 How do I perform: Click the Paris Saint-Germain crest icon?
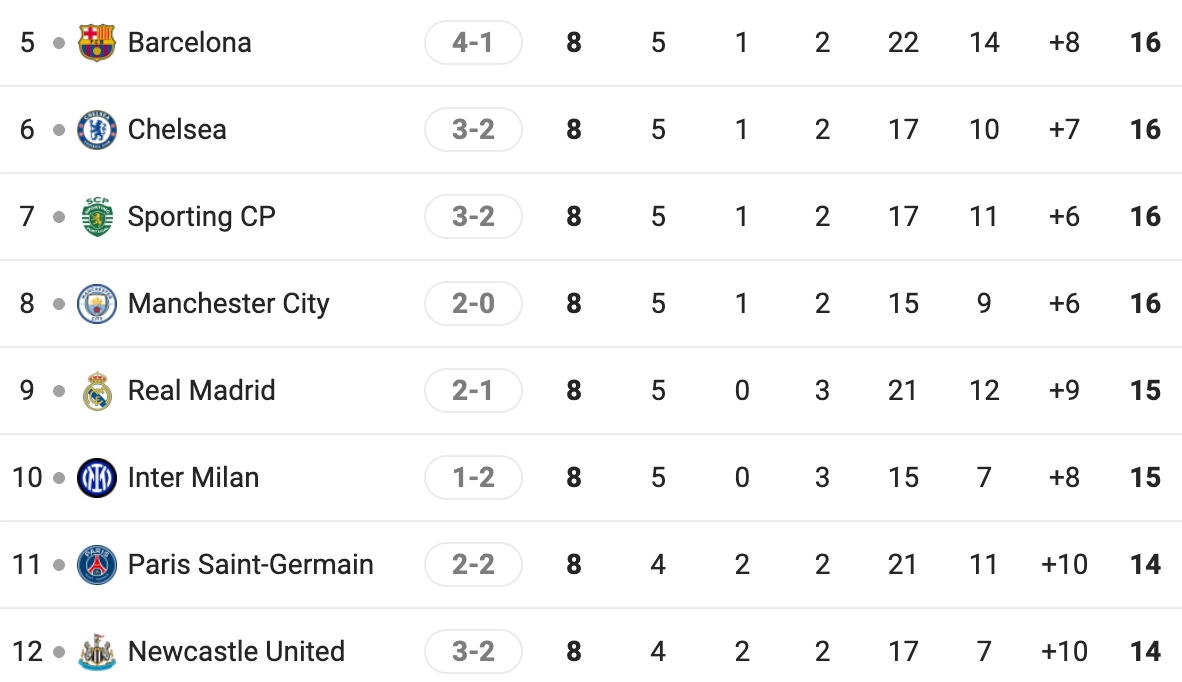pos(97,565)
